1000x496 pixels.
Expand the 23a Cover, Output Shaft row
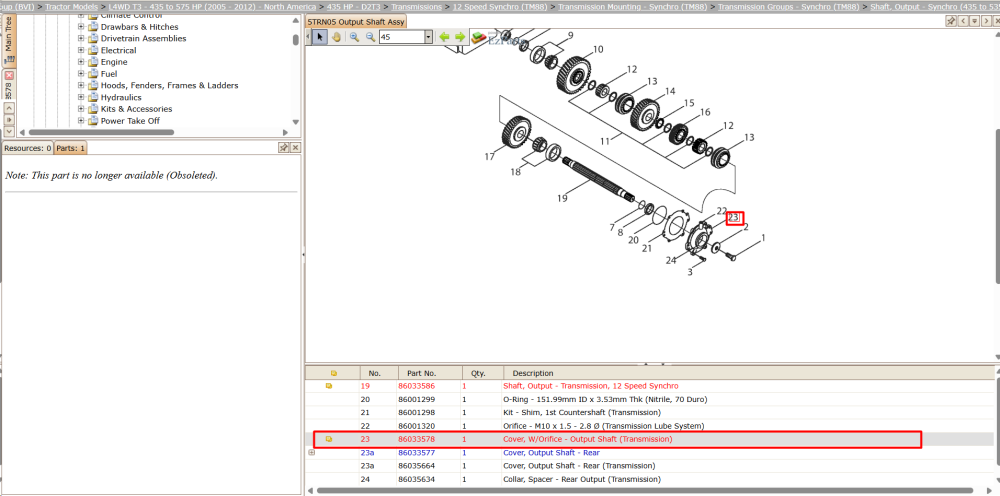[312, 453]
